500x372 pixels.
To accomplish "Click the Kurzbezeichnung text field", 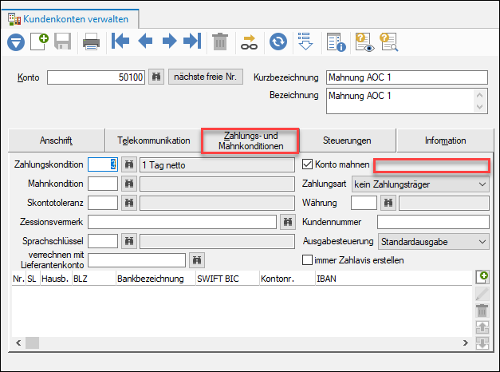I will [407, 77].
